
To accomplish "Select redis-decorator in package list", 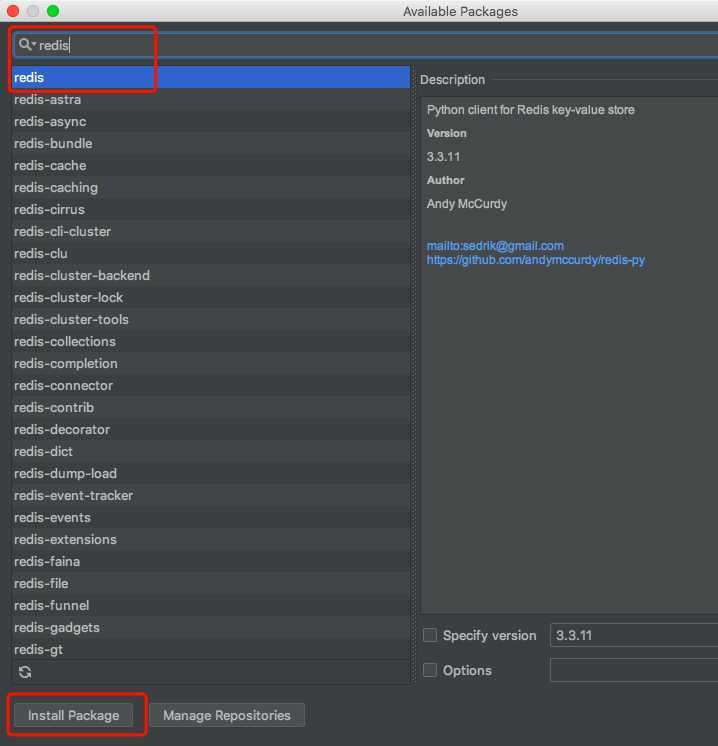I will [x=211, y=430].
